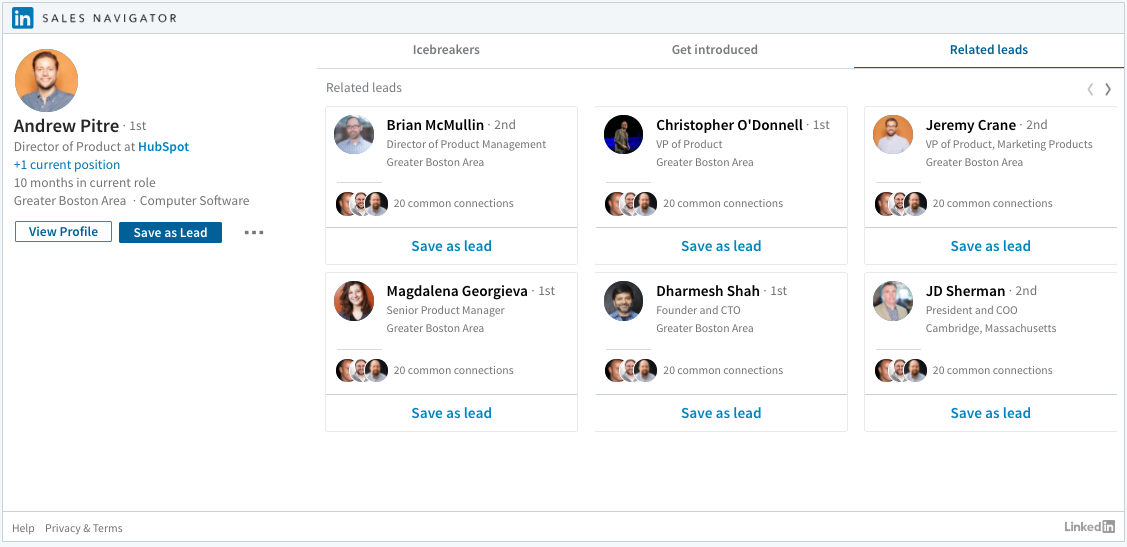Viewport: 1127px width, 547px height.
Task: Open the three-dots more options menu
Action: tap(254, 233)
